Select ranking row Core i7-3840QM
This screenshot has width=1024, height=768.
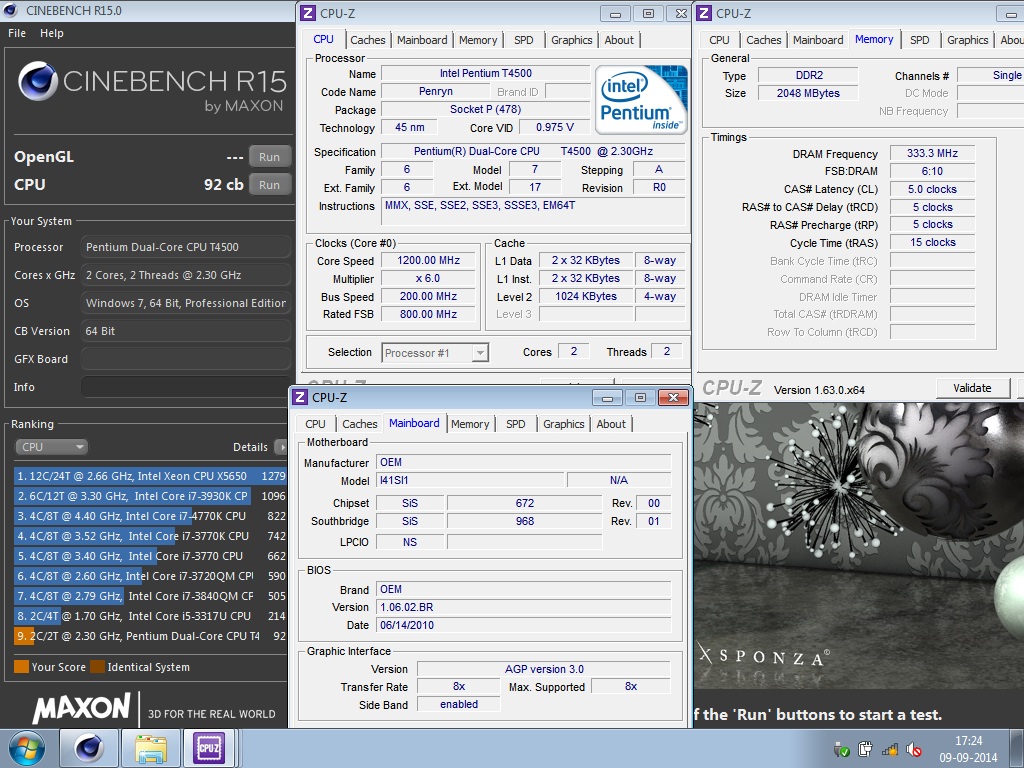150,596
